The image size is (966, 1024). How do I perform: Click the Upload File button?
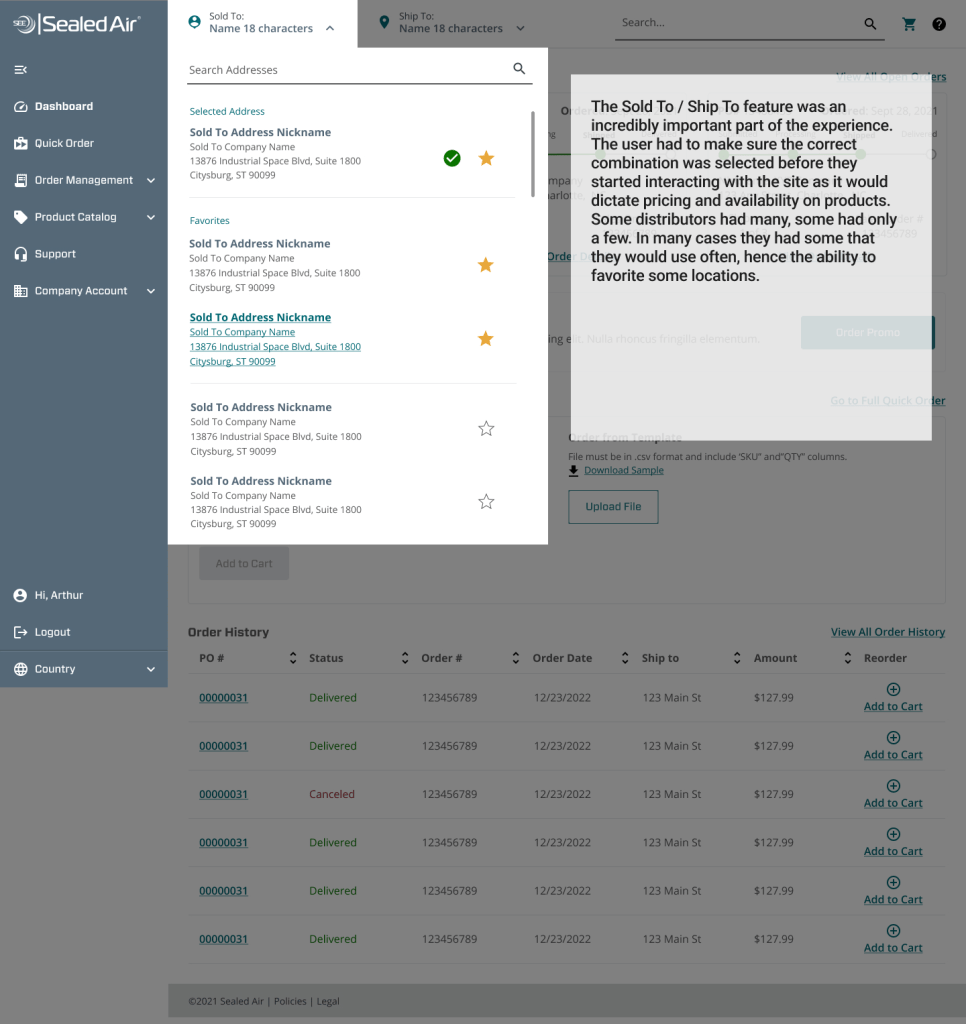613,506
